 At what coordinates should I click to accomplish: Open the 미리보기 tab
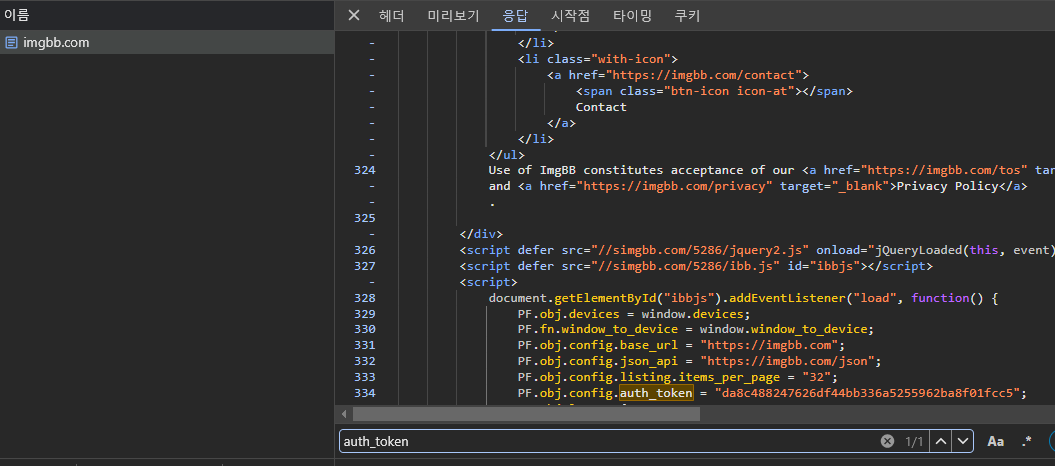(453, 15)
